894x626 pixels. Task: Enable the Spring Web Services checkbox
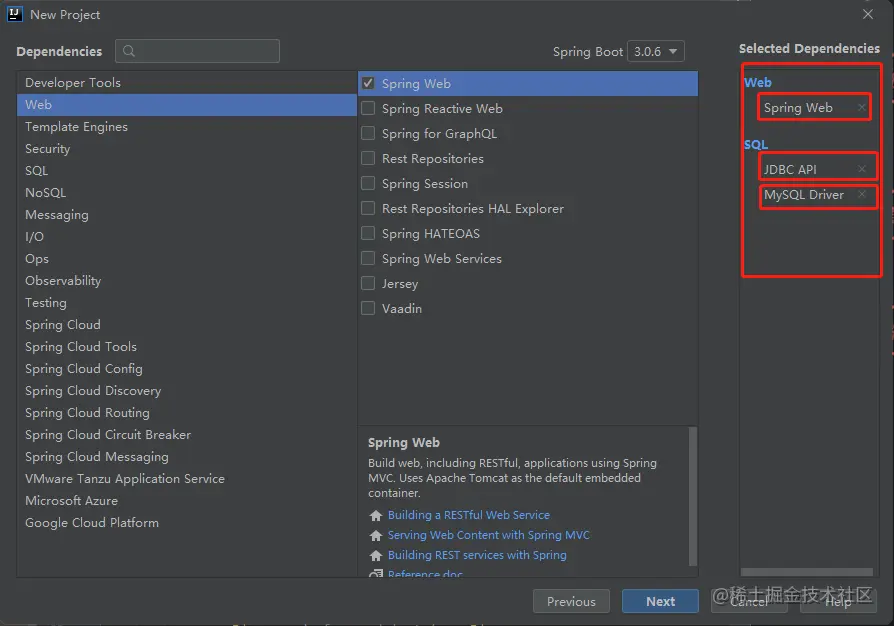pyautogui.click(x=368, y=259)
